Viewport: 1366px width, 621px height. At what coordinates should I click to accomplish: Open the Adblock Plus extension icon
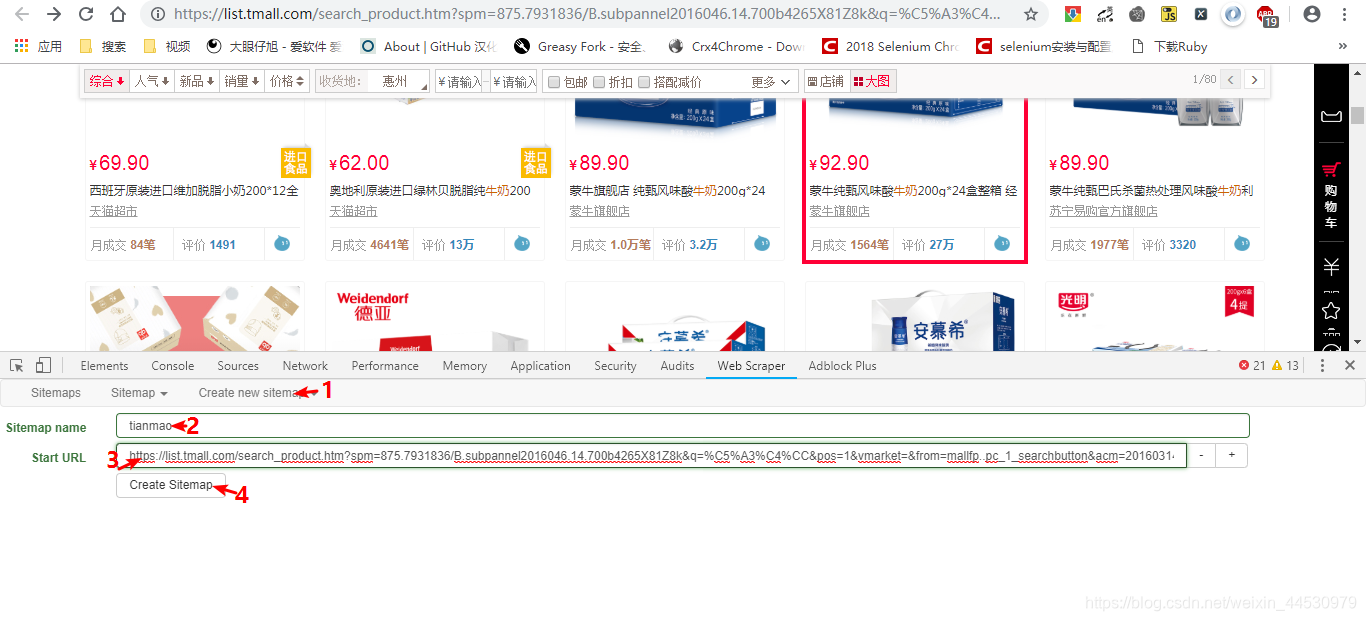(x=1267, y=16)
